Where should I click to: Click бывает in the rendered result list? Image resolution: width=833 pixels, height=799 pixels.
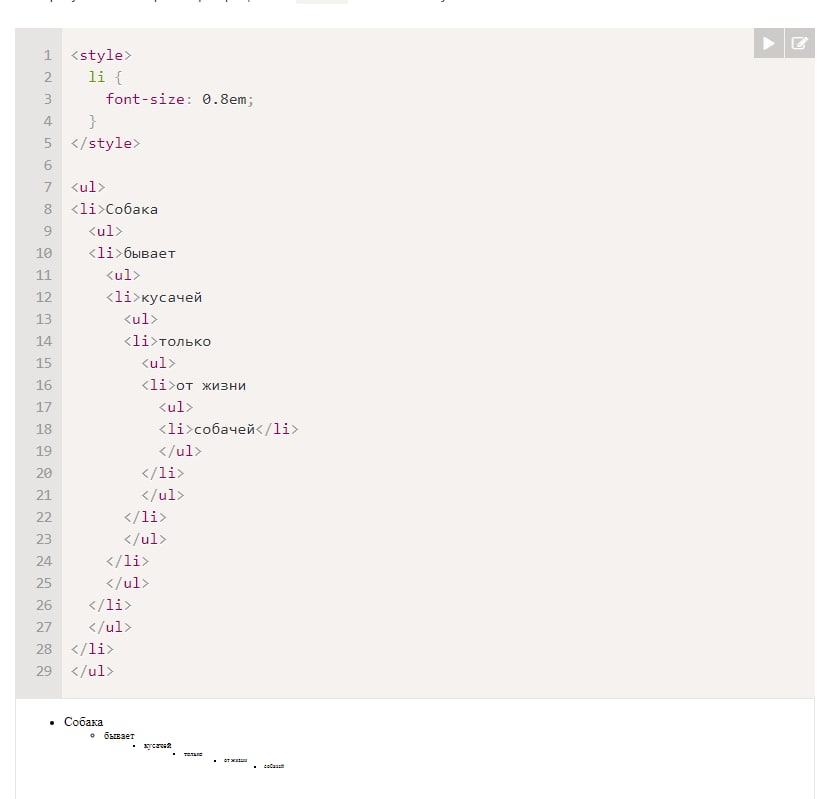click(x=119, y=736)
